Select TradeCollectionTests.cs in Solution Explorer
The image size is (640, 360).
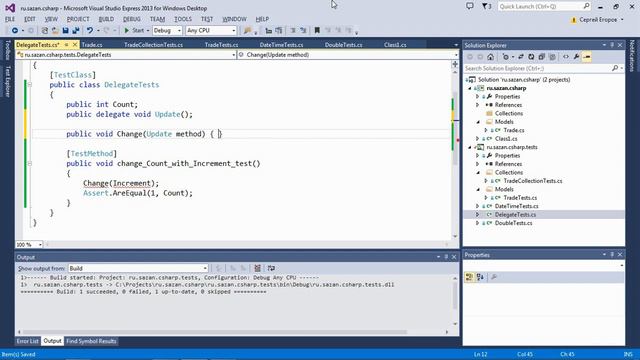click(x=533, y=181)
